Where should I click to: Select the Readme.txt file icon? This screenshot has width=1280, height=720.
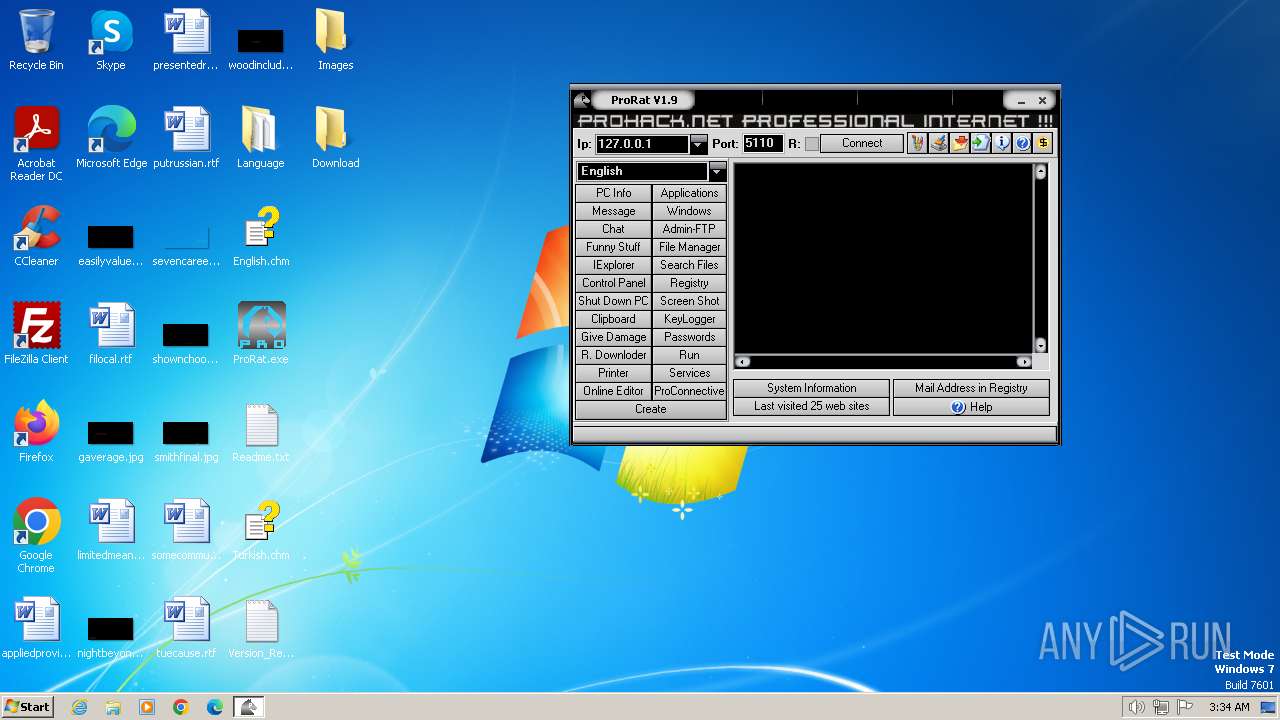pyautogui.click(x=261, y=432)
